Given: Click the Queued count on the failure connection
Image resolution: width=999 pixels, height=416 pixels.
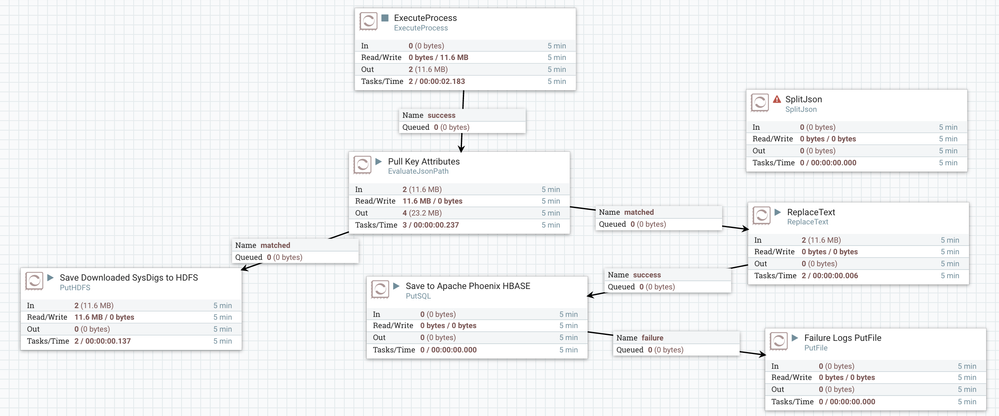Looking at the screenshot, I should (665, 350).
